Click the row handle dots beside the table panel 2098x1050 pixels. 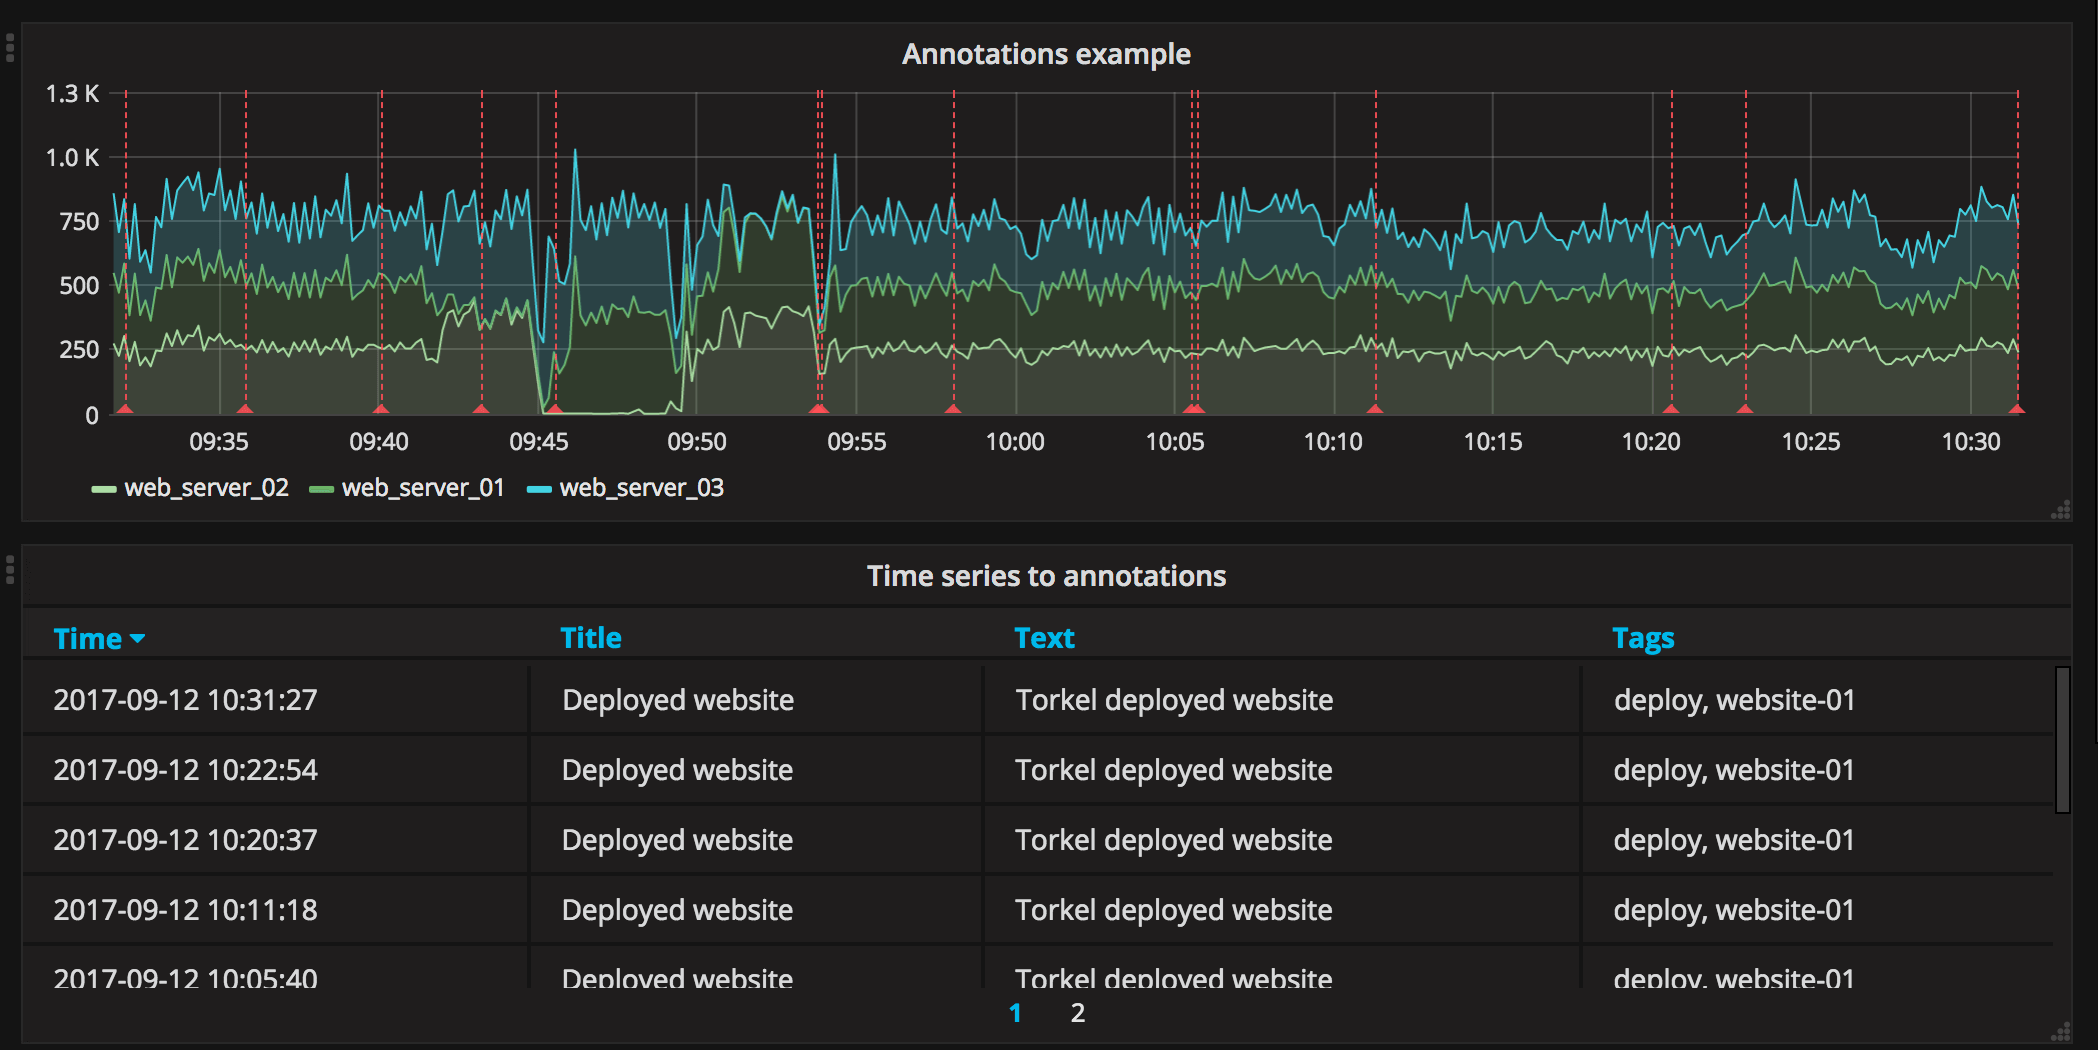tap(10, 570)
